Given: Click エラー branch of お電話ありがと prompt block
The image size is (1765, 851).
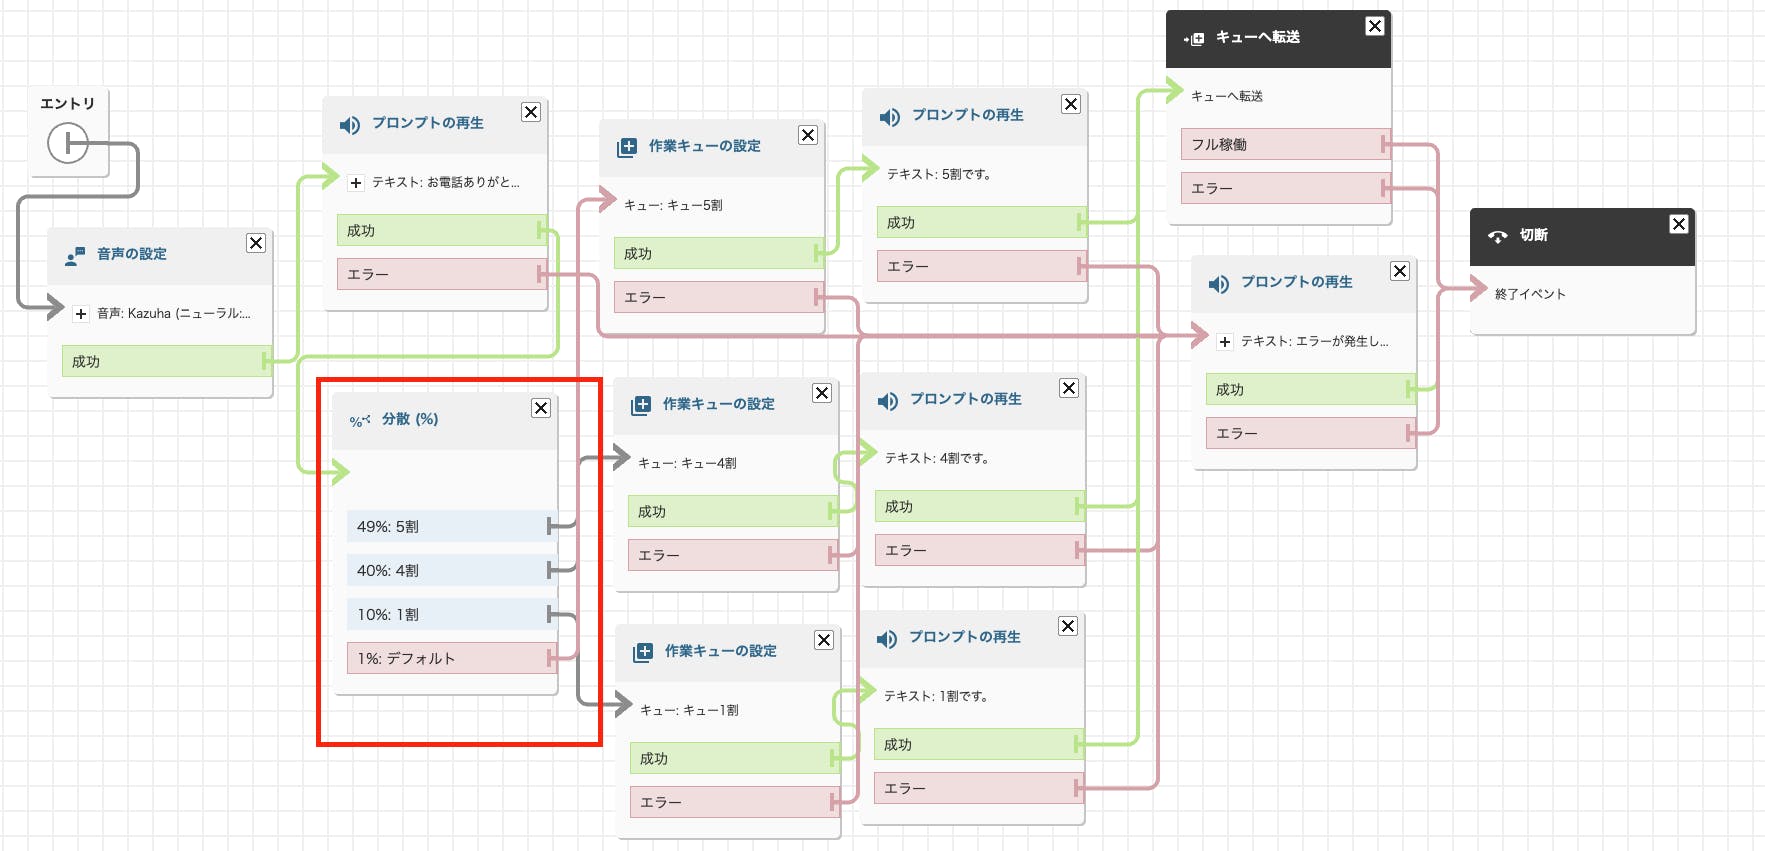Looking at the screenshot, I should click(x=442, y=274).
